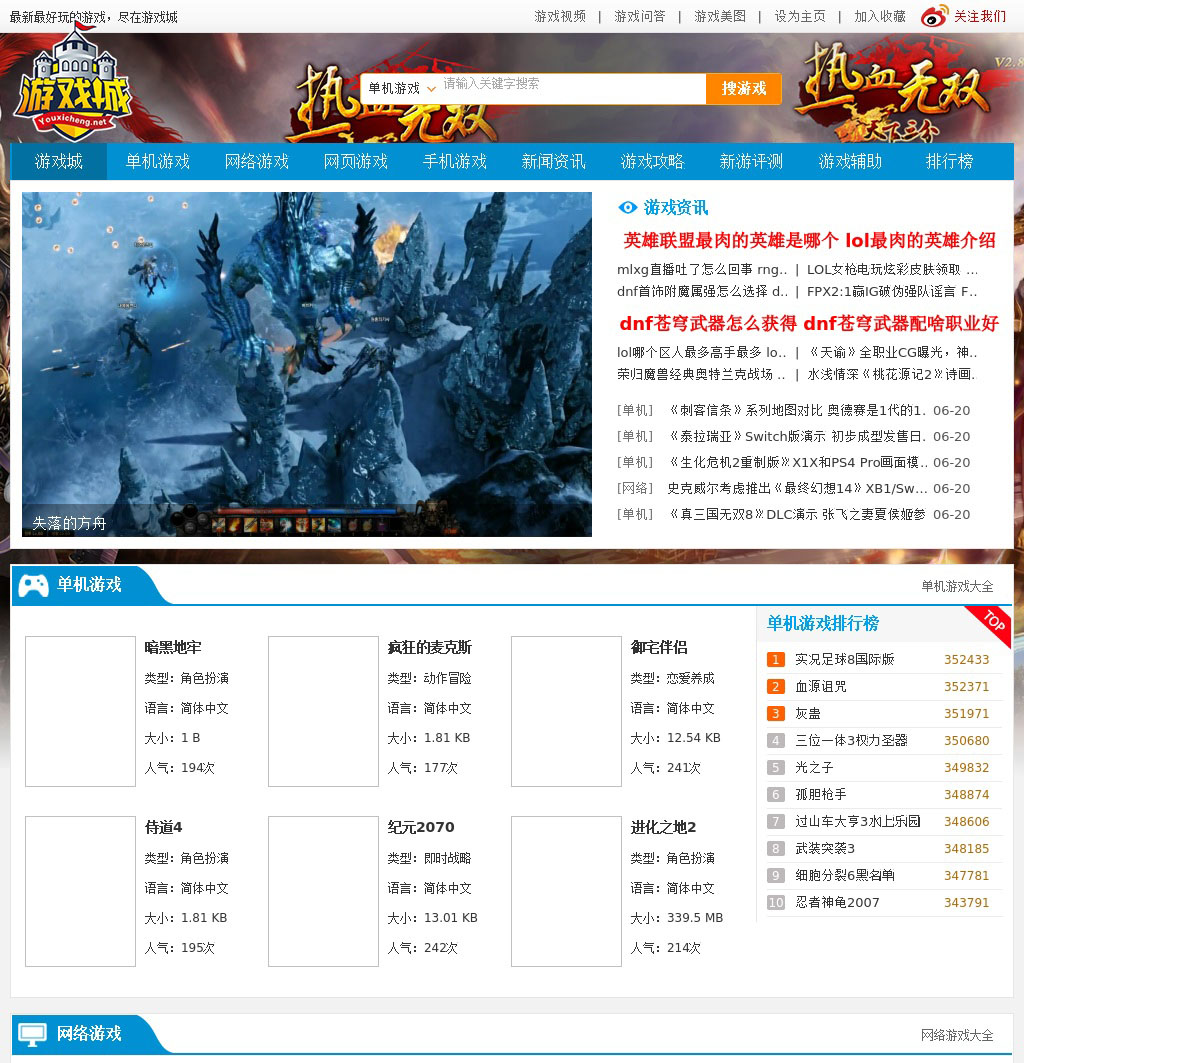Open the 新闻资讯 navigation tab

tap(554, 161)
